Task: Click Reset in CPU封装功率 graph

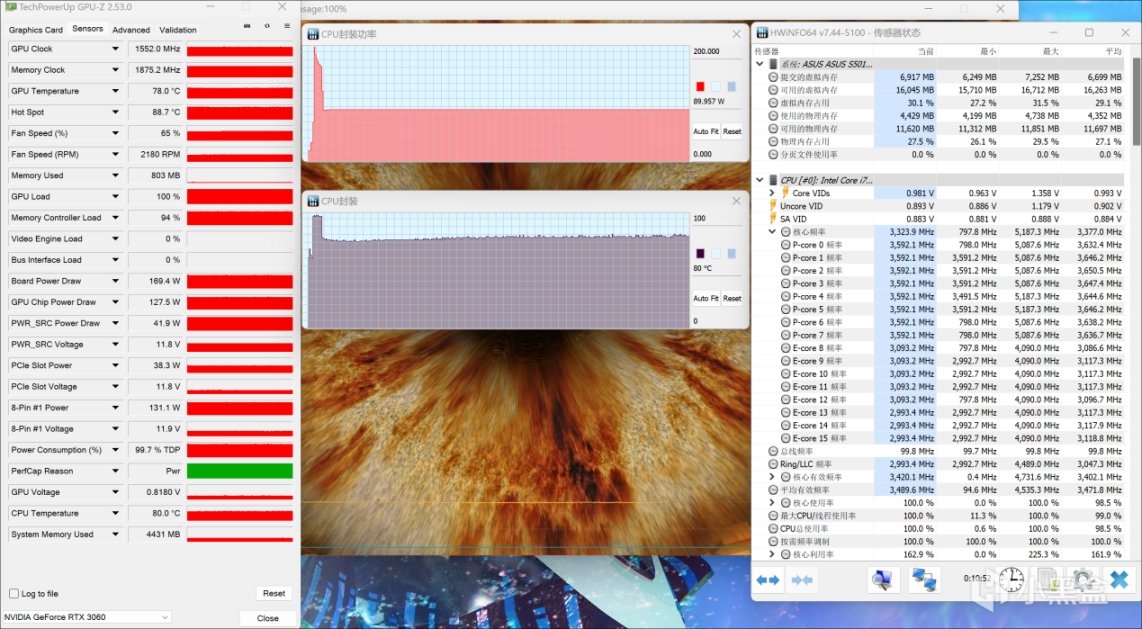Action: coord(732,132)
